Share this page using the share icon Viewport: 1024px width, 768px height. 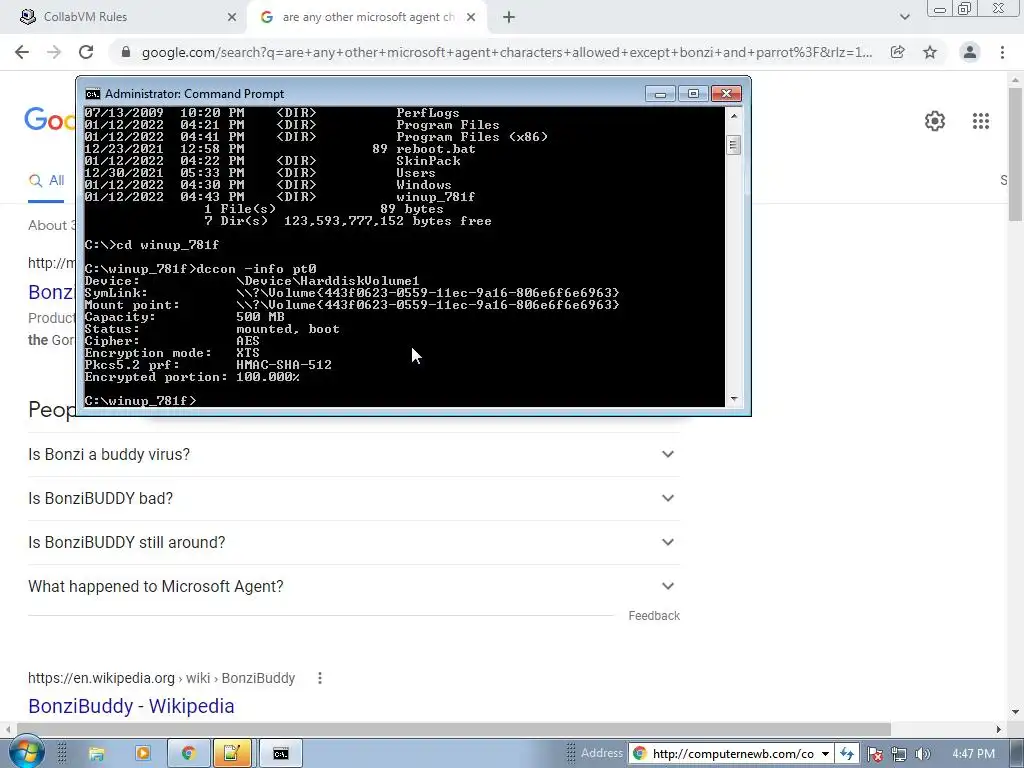tap(897, 52)
